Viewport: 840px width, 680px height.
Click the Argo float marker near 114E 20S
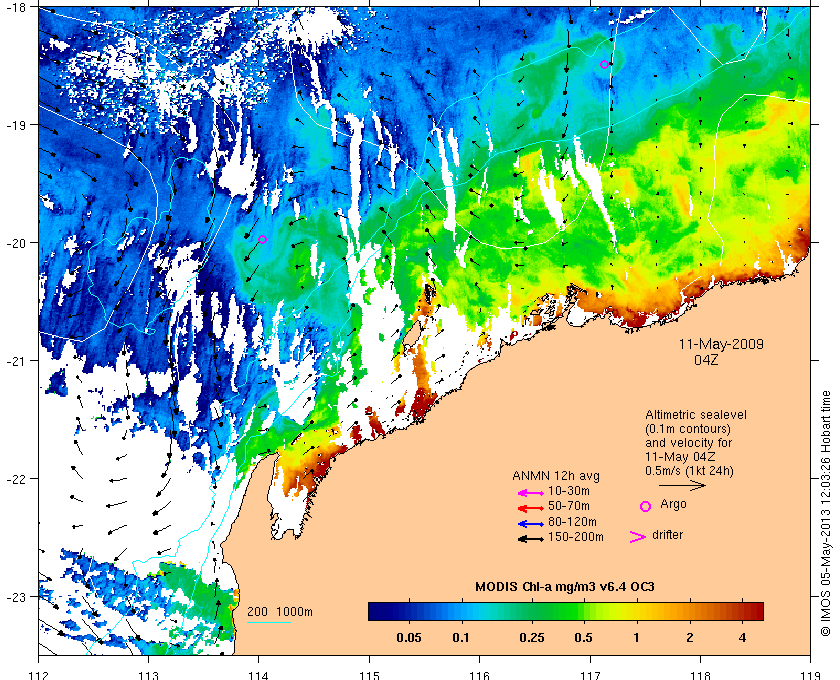point(262,240)
